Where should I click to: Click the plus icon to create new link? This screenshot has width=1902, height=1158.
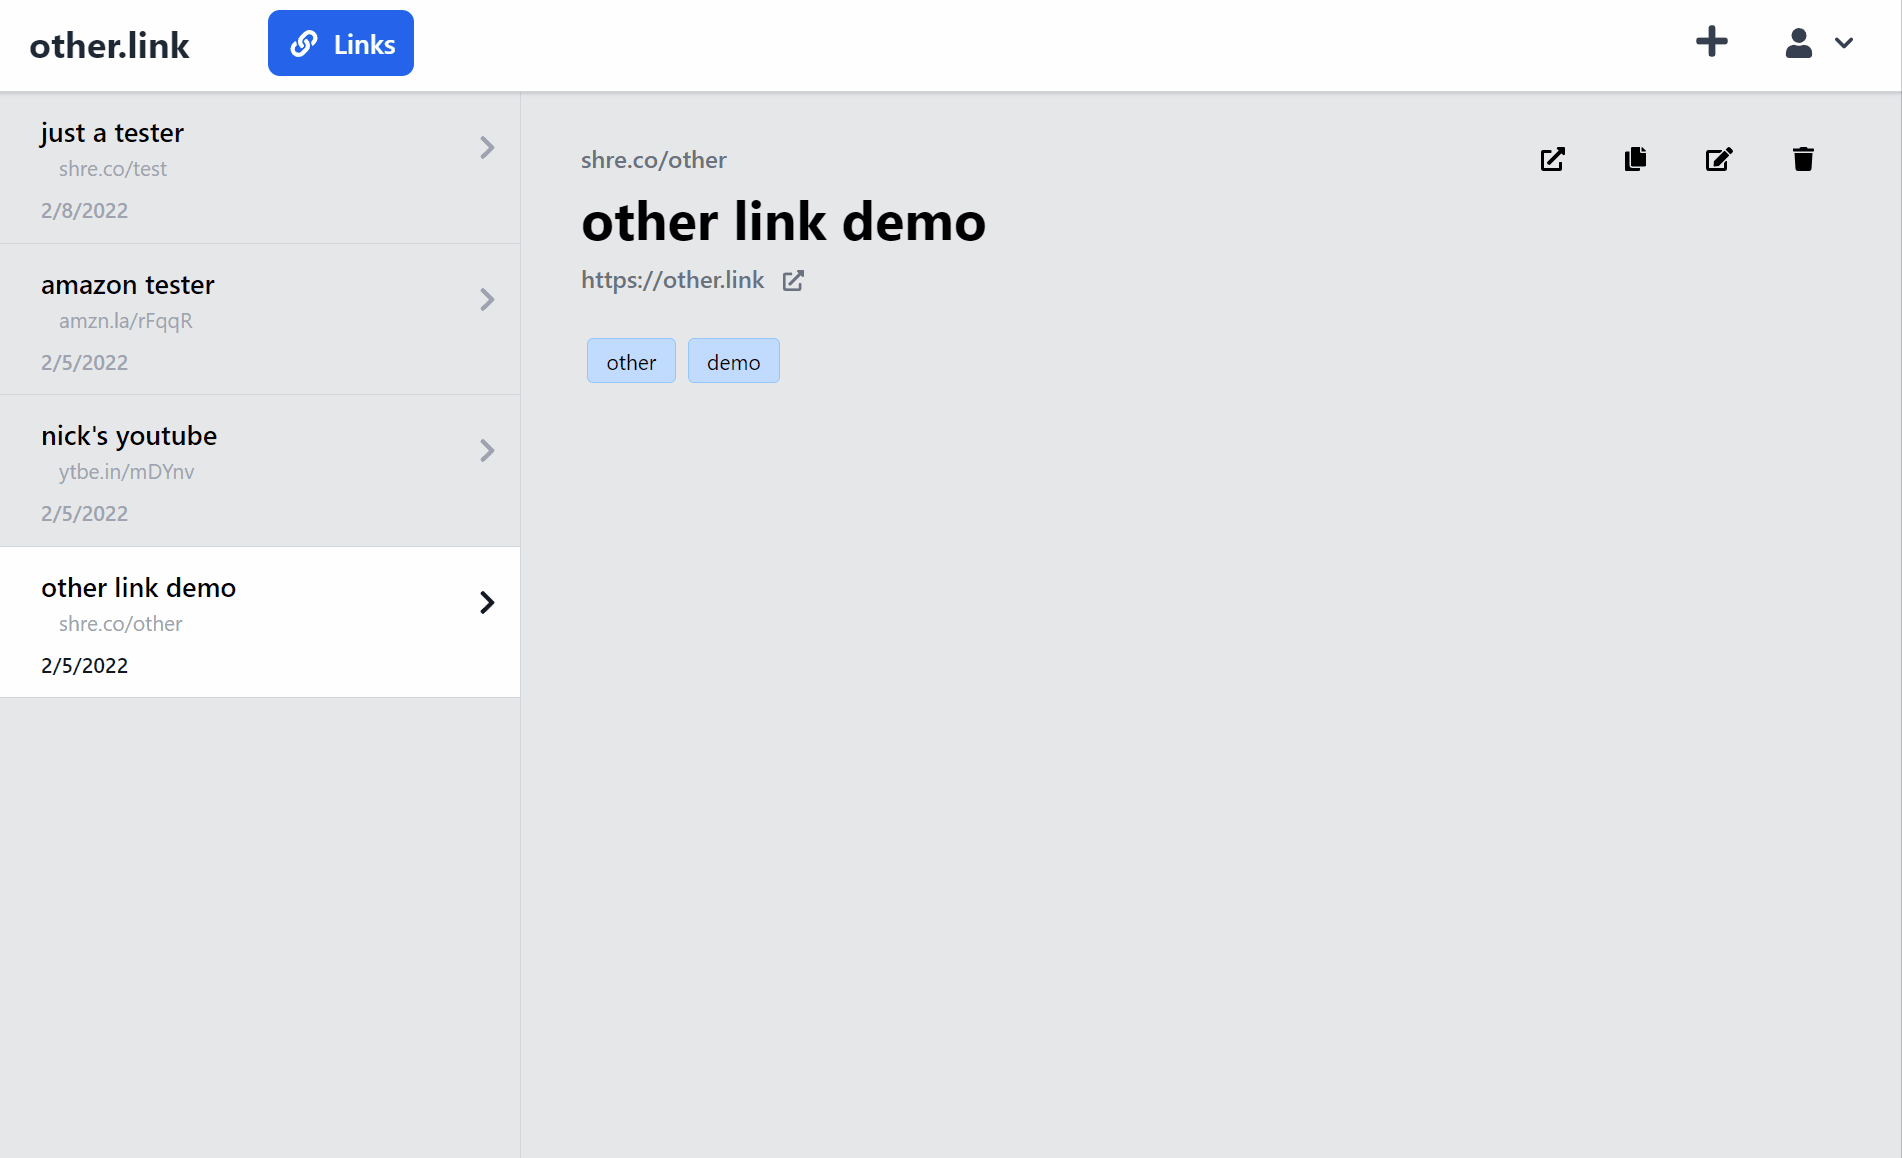(1710, 42)
